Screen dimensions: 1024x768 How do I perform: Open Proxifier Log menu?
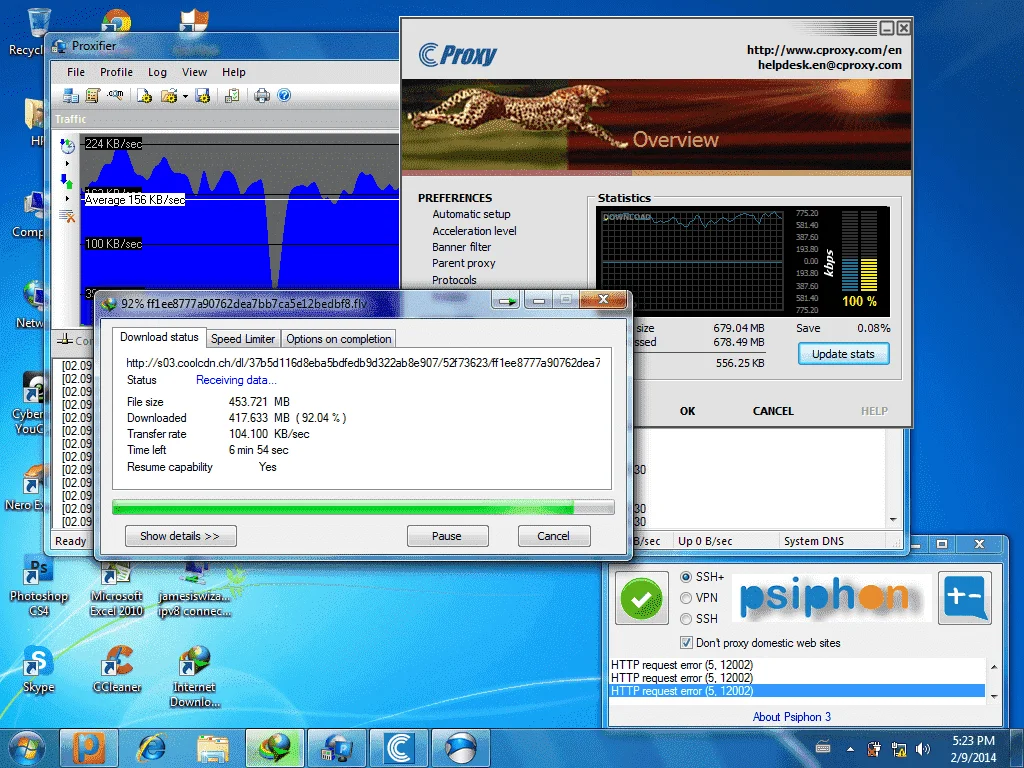157,72
